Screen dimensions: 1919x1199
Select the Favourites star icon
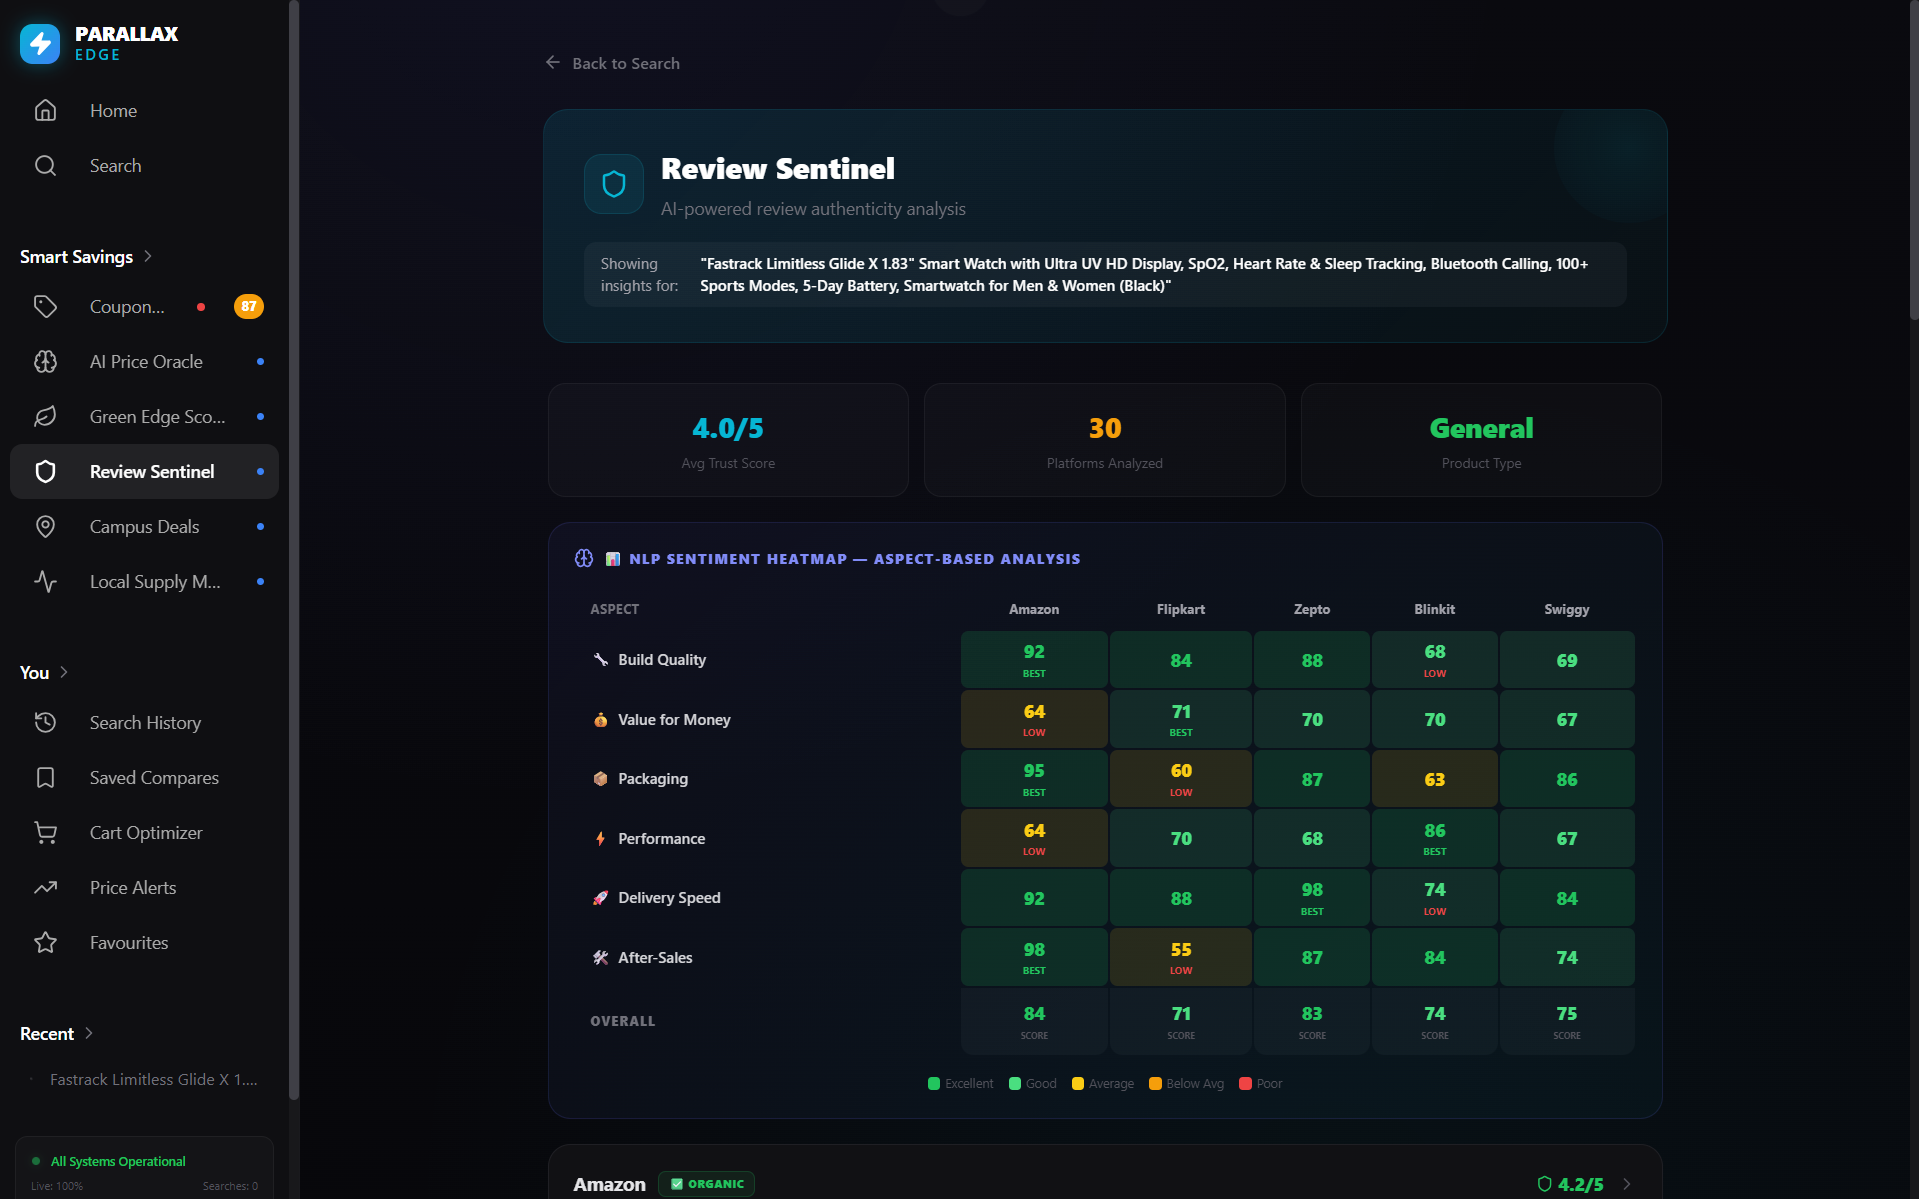pyautogui.click(x=45, y=942)
